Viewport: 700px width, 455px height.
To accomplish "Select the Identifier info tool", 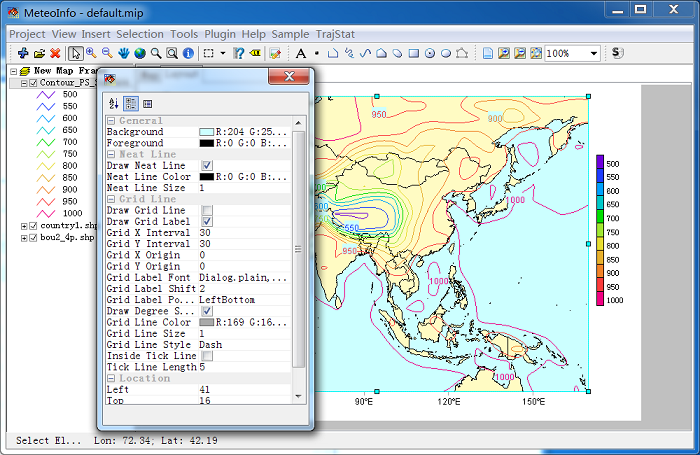I will [188, 53].
